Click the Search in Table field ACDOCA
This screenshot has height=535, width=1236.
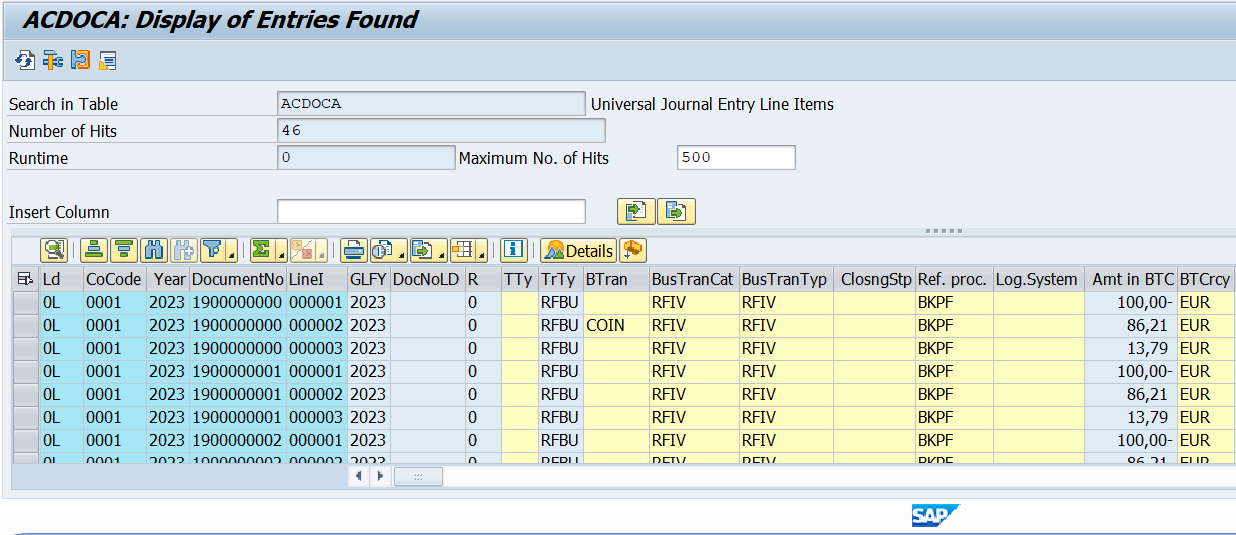click(431, 103)
